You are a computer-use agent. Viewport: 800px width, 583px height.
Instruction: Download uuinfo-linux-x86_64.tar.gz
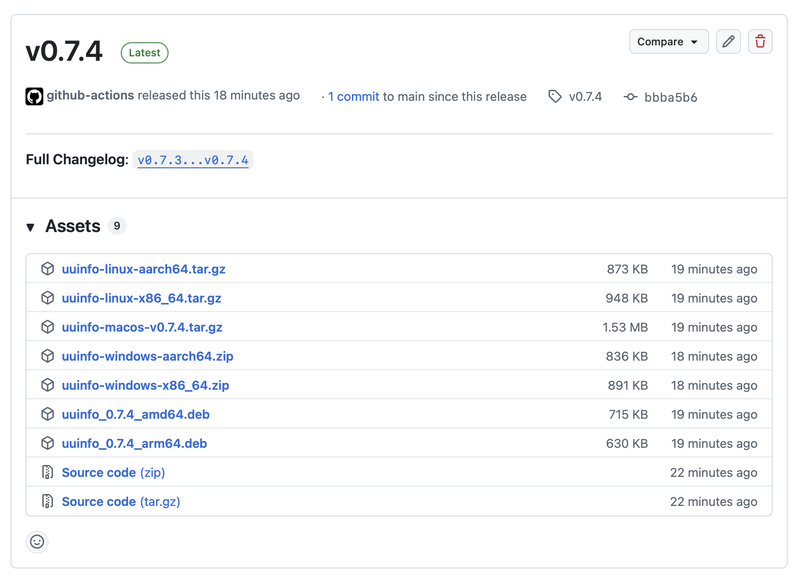tap(141, 298)
